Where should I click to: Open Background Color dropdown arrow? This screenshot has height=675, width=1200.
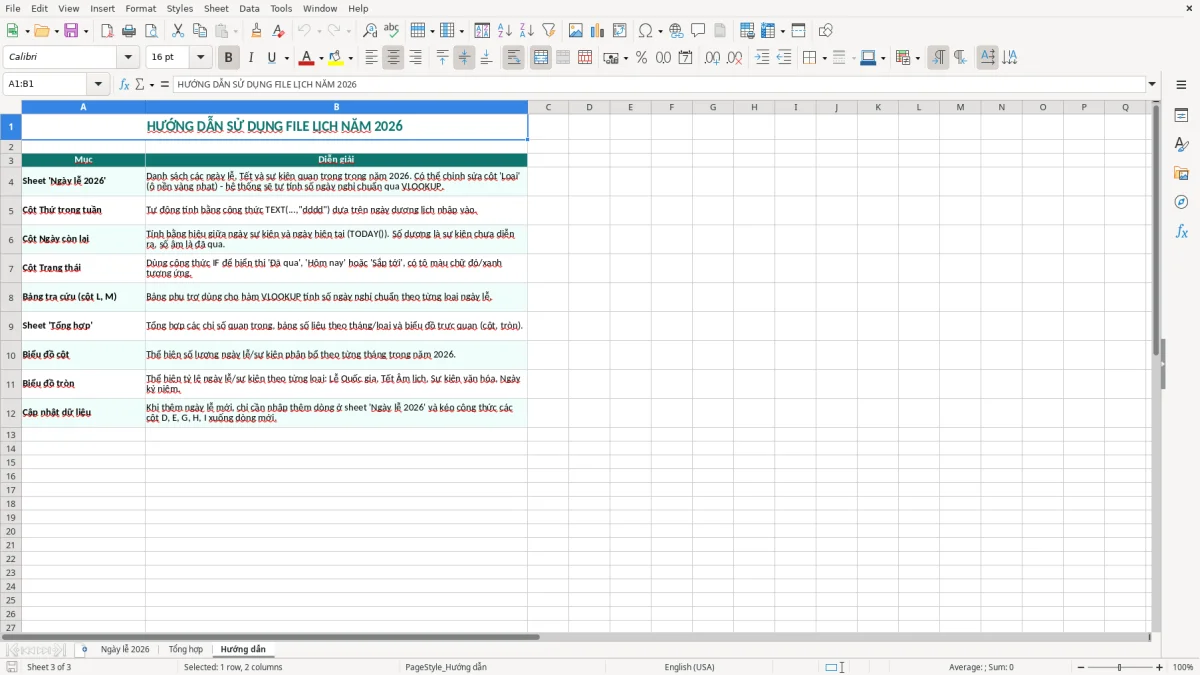click(350, 58)
